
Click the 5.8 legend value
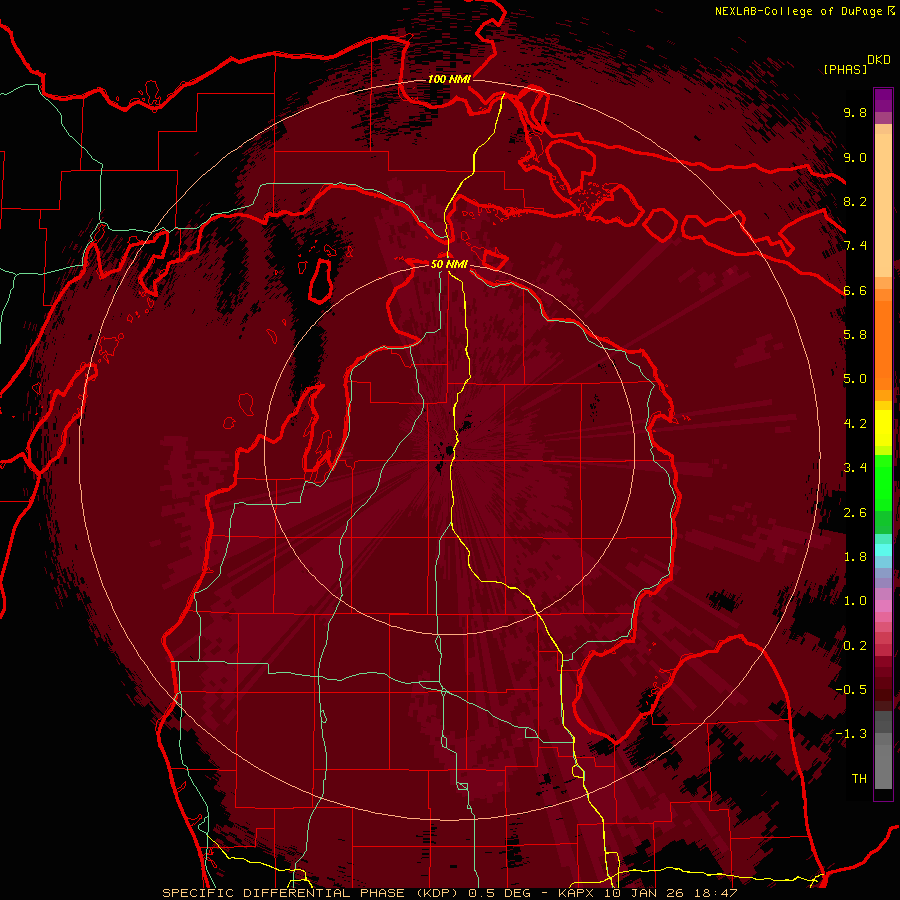(855, 335)
